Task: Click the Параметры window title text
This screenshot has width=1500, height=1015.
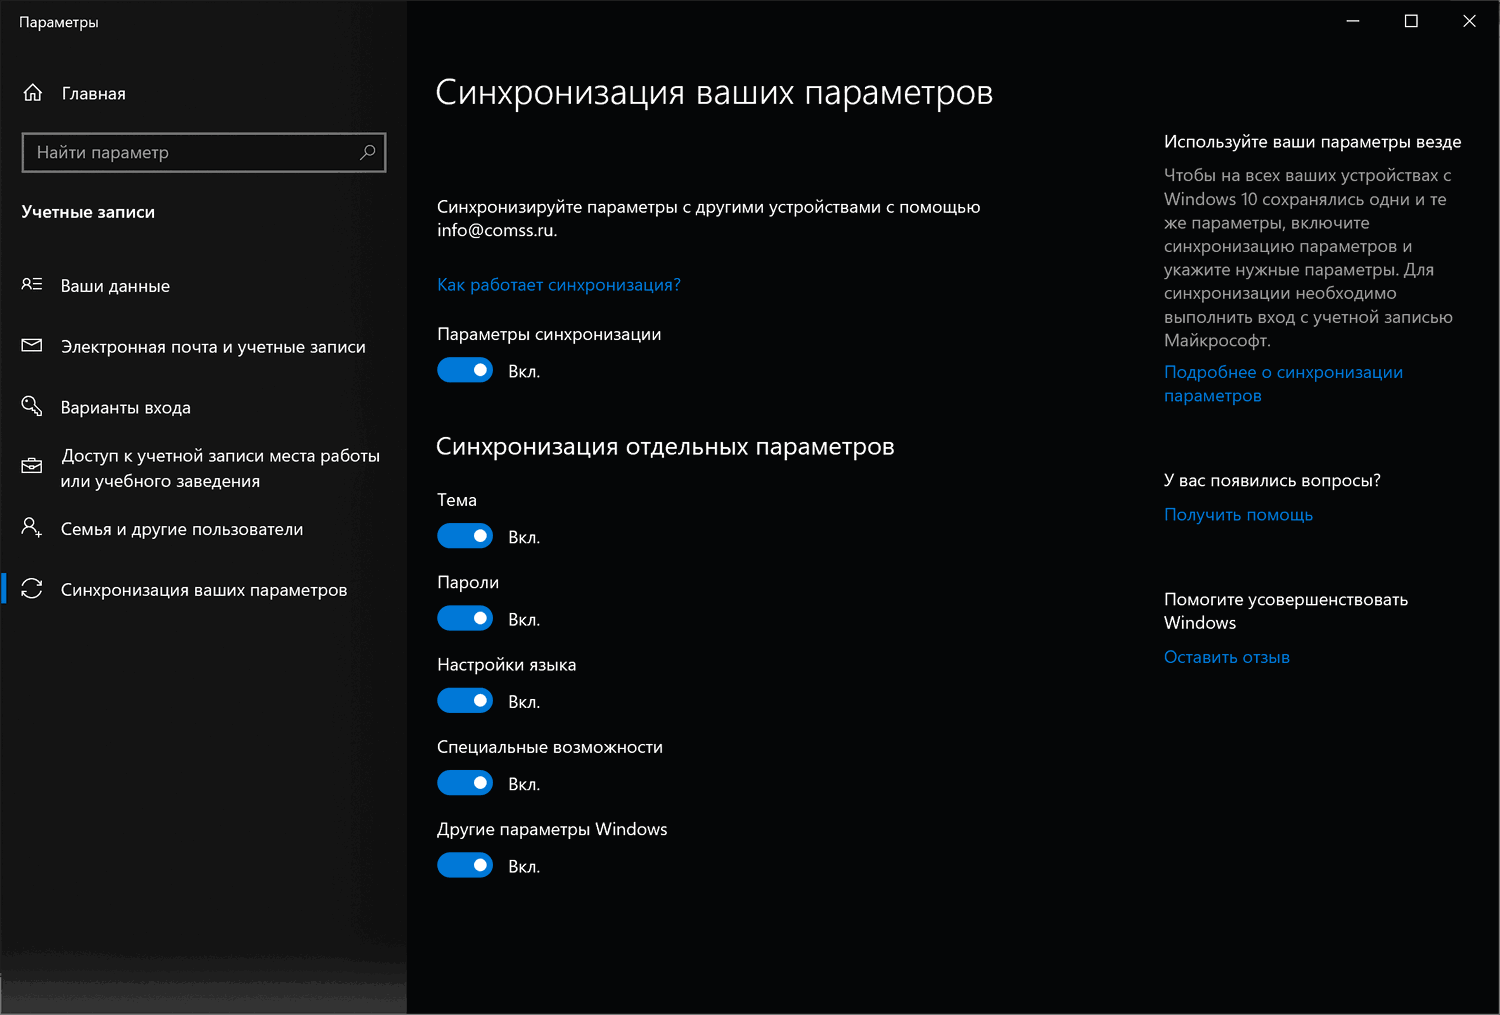Action: point(59,22)
